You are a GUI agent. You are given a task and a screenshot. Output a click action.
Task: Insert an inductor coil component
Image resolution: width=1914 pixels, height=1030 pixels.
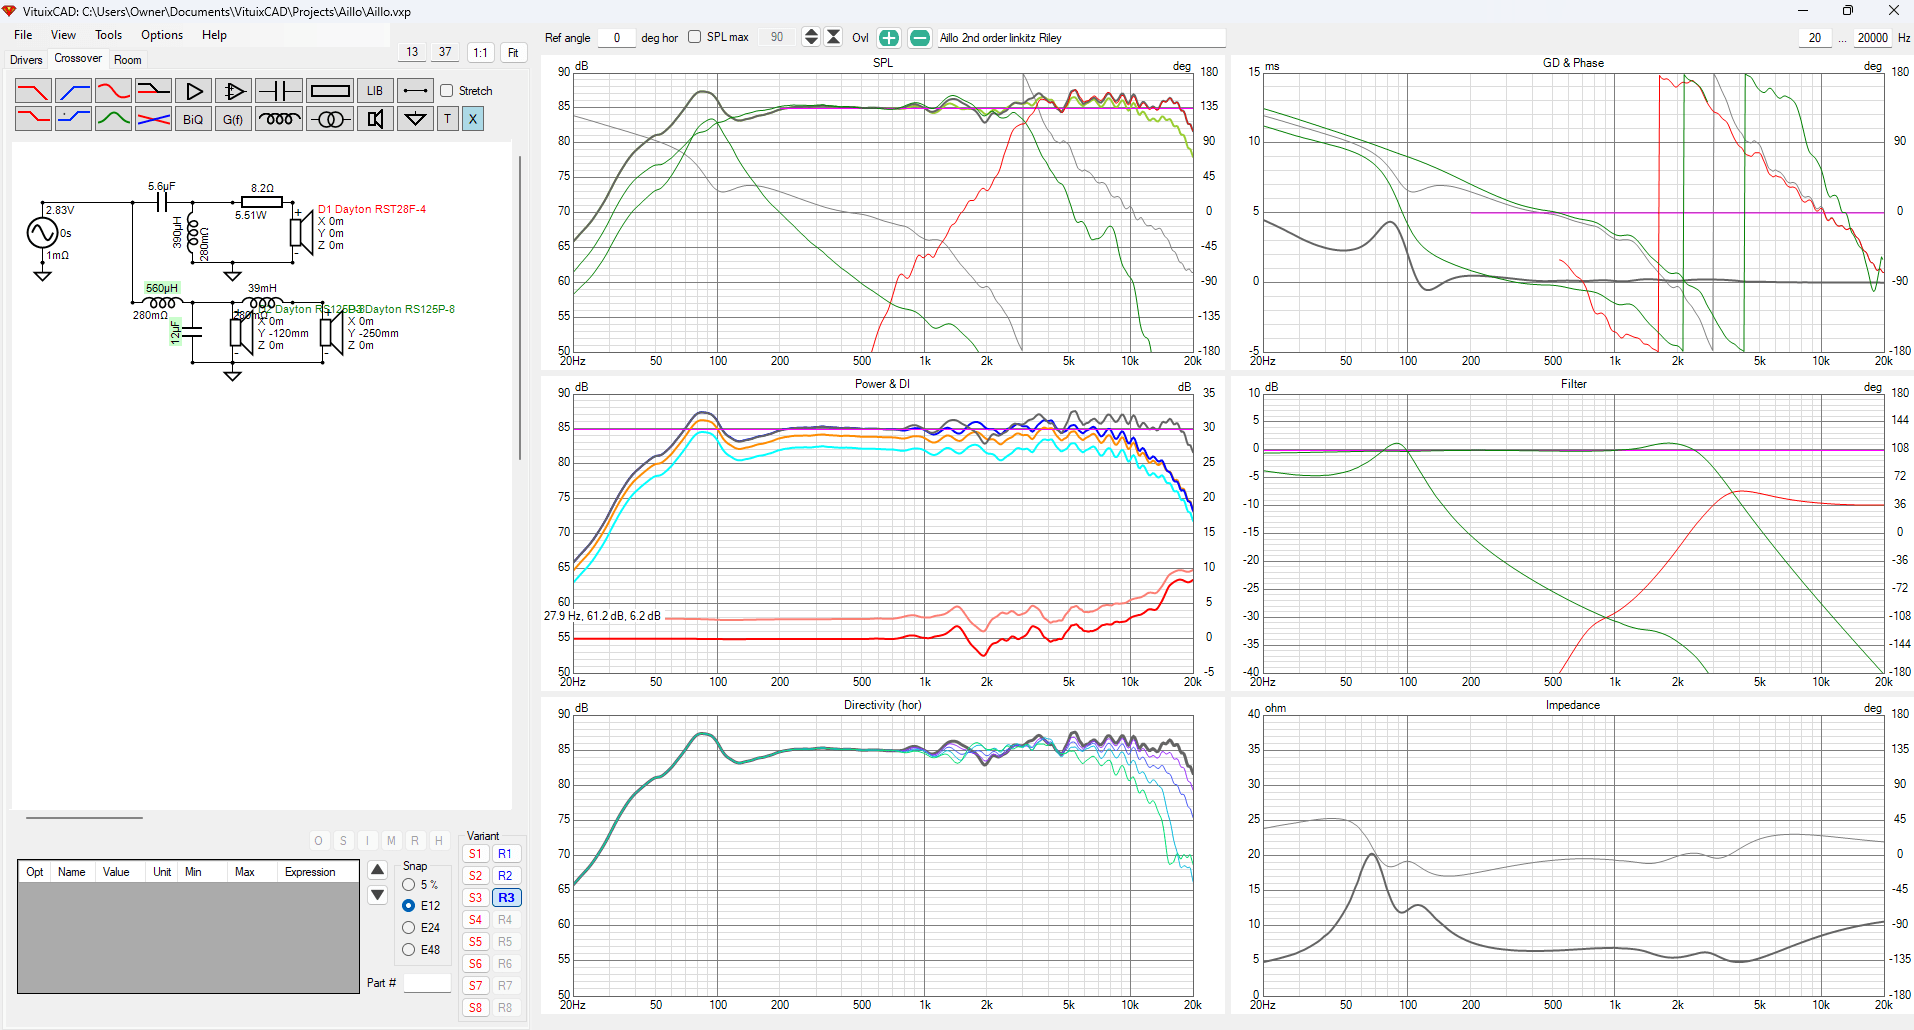[279, 119]
